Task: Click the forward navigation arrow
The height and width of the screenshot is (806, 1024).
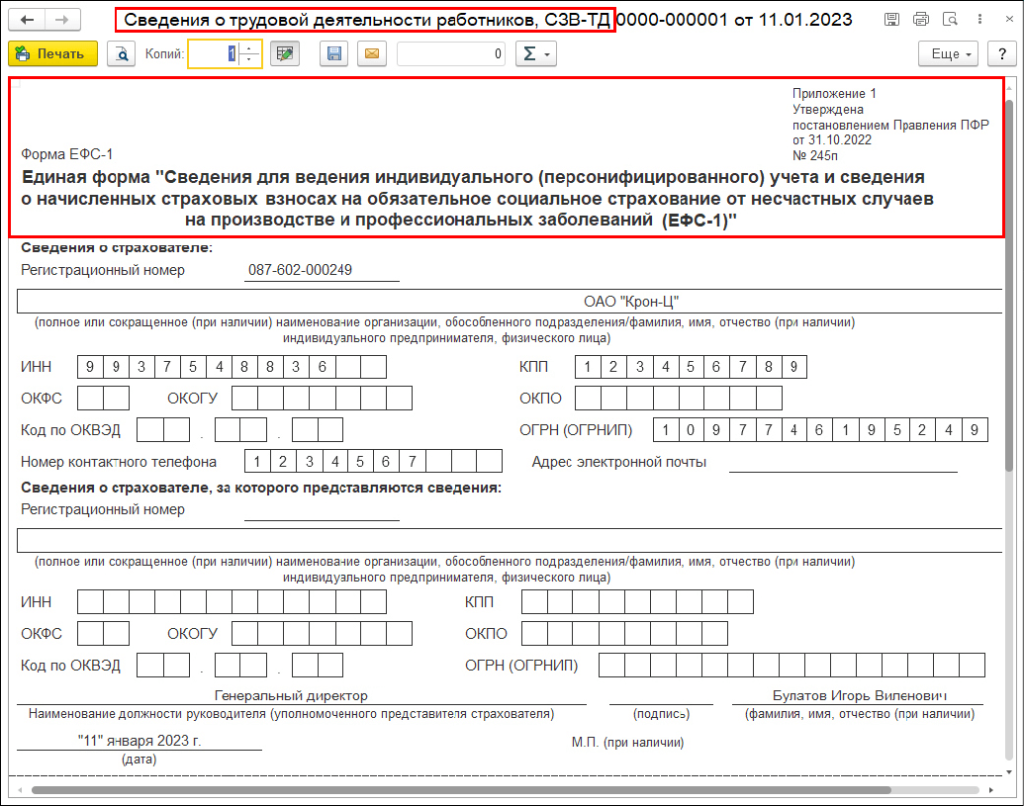Action: tap(61, 20)
